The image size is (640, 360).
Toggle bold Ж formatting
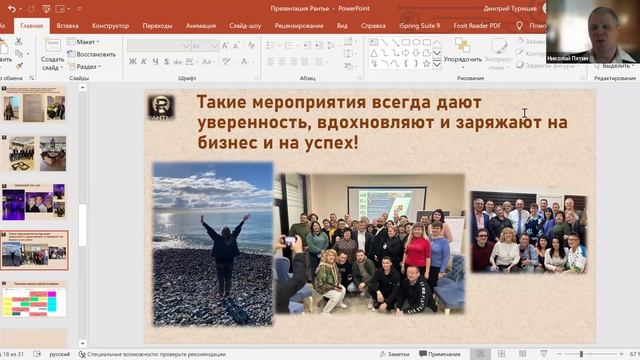pyautogui.click(x=133, y=62)
